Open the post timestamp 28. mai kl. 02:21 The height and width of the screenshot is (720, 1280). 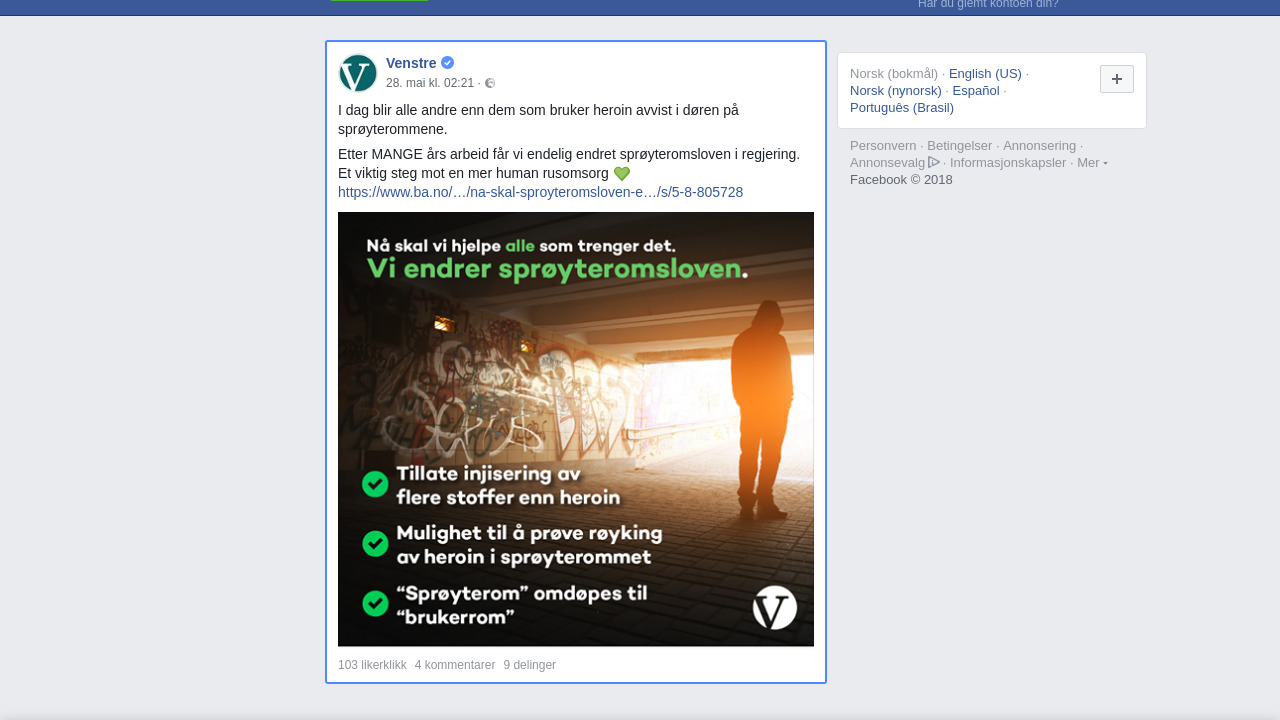[x=430, y=83]
